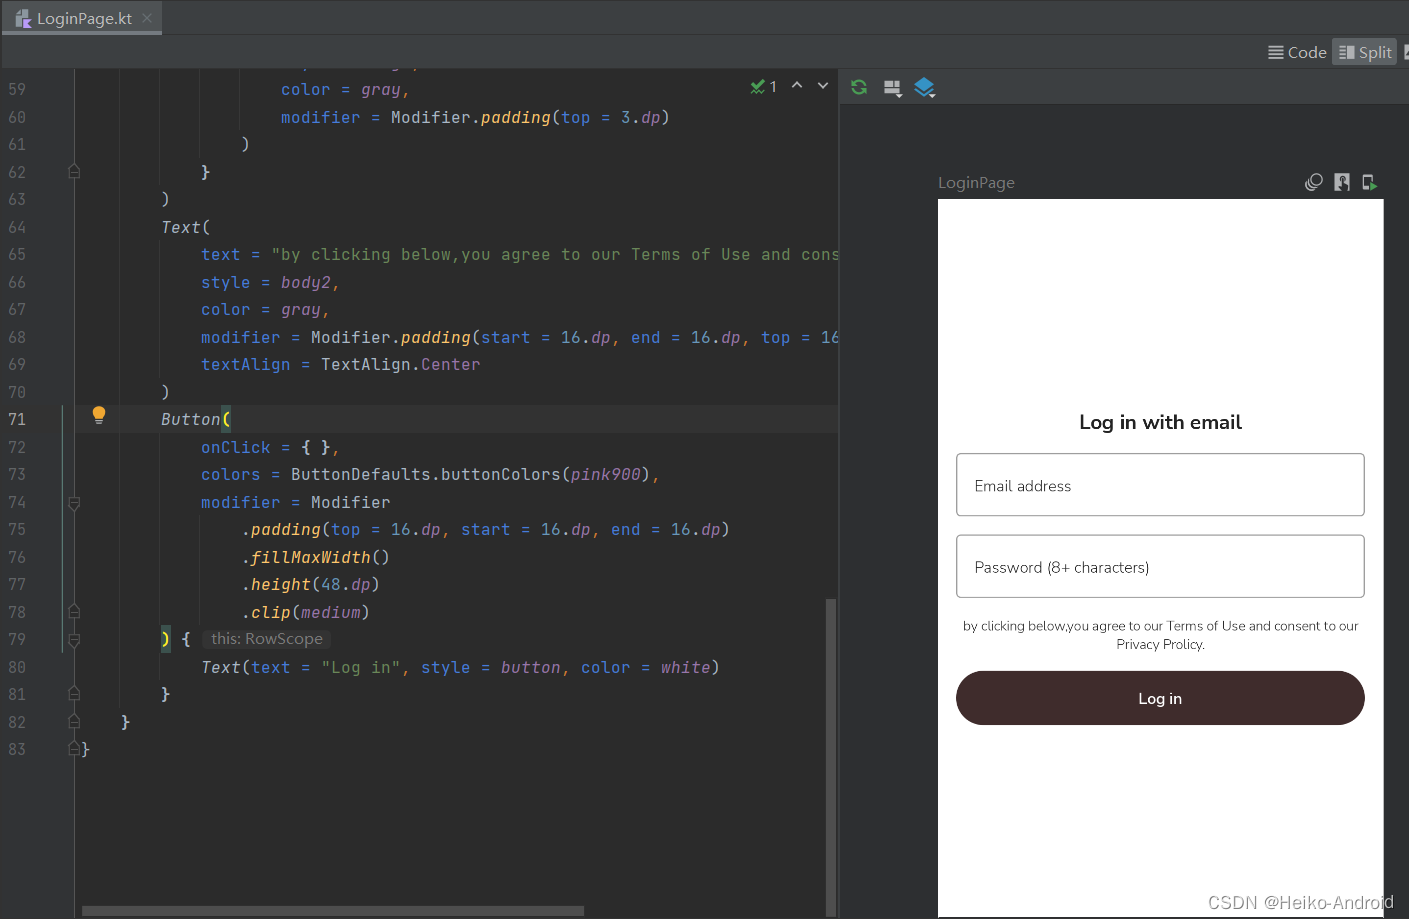Switch to Design view icon at edge

point(1405,52)
